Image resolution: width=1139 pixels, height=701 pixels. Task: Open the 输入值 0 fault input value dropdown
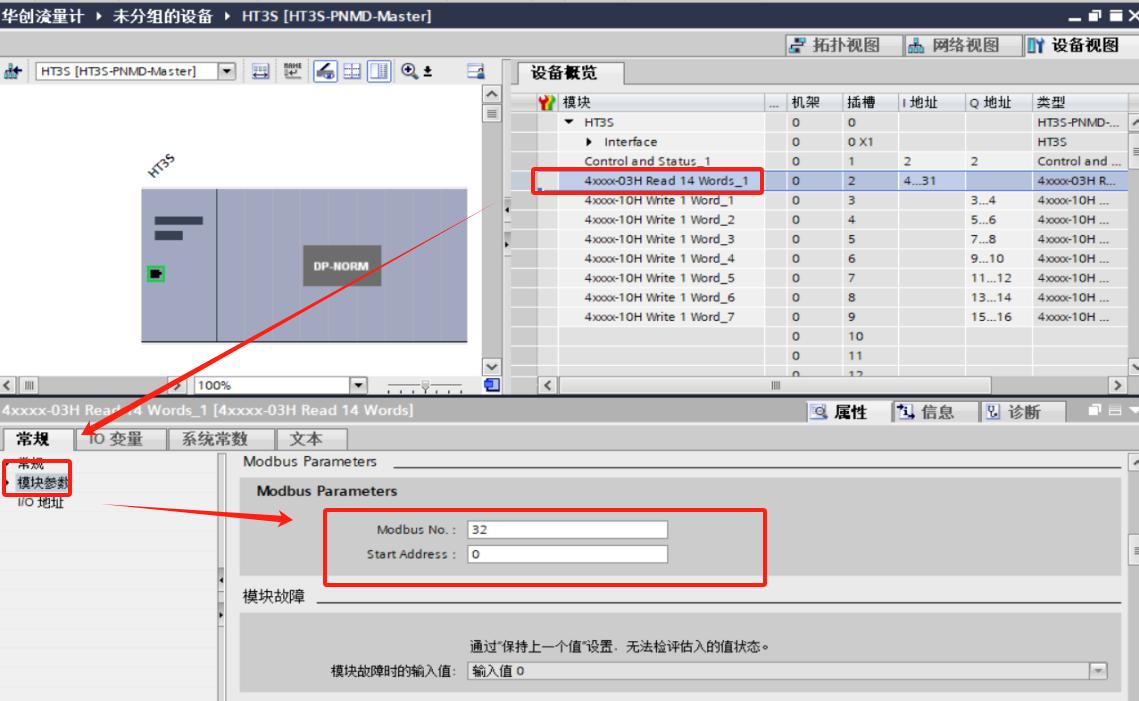pos(1099,671)
